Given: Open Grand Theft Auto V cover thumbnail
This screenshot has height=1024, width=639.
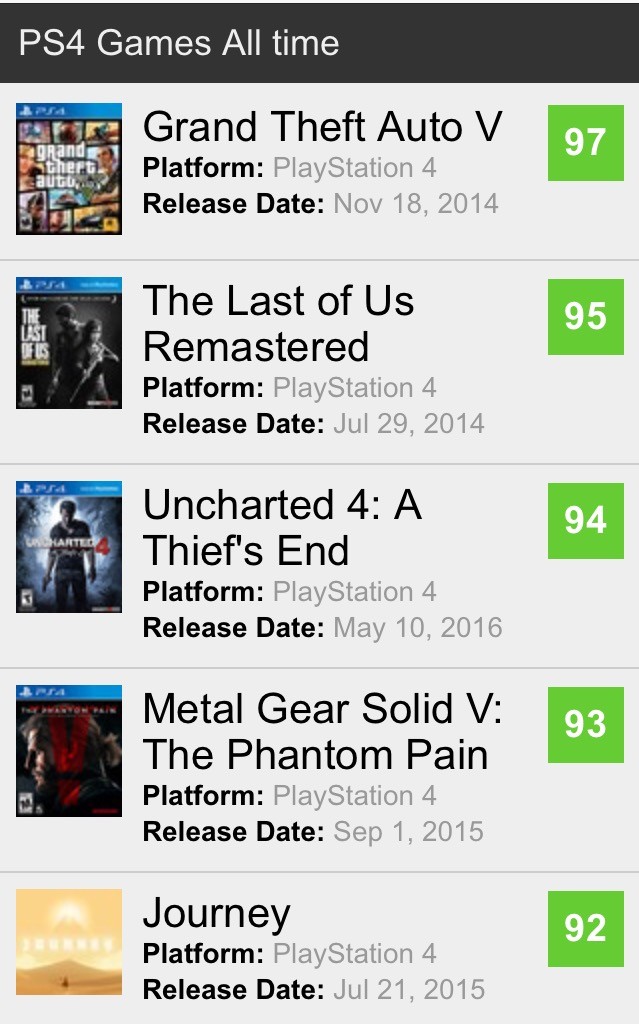Looking at the screenshot, I should [x=69, y=168].
